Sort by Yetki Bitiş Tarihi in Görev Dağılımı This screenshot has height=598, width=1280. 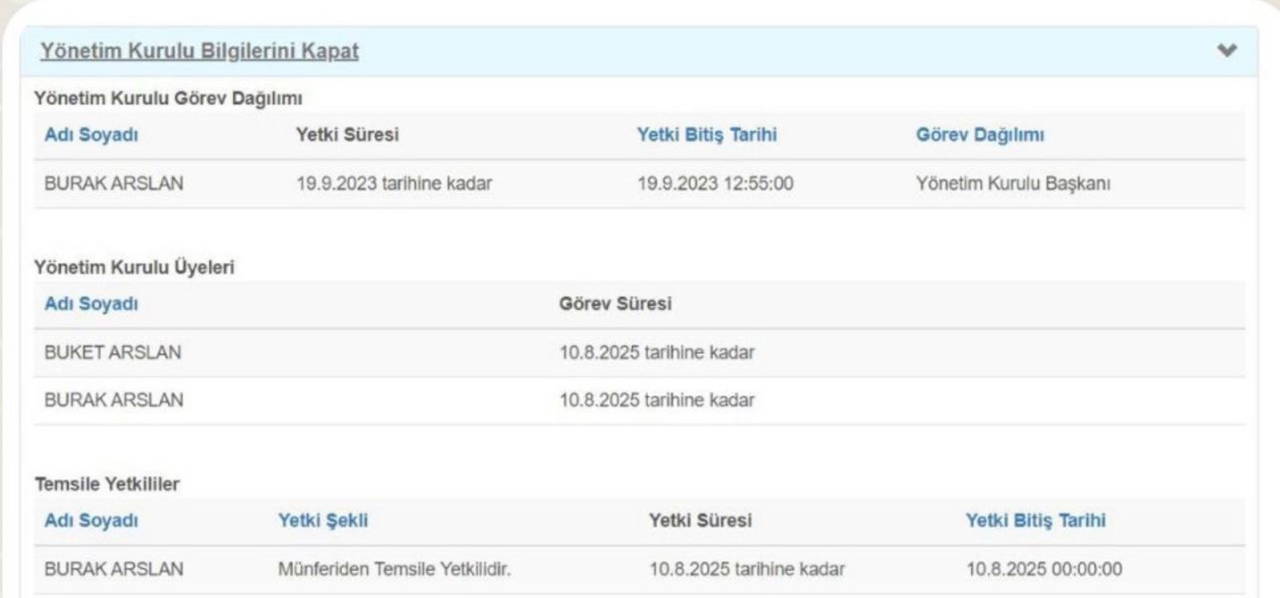706,136
